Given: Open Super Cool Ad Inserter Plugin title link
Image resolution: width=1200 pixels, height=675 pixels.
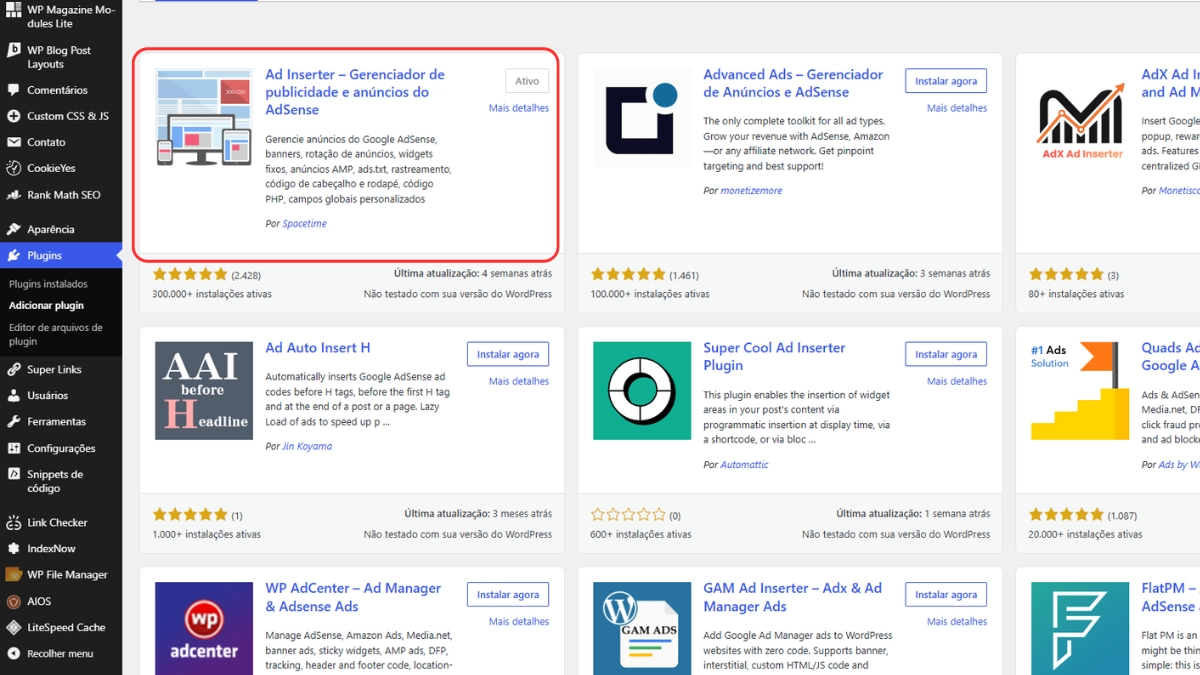Looking at the screenshot, I should [x=774, y=357].
